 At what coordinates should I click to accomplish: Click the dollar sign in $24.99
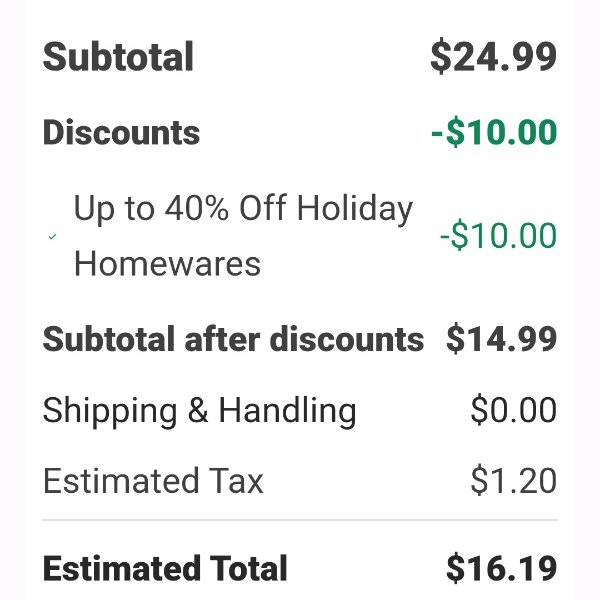tap(440, 56)
